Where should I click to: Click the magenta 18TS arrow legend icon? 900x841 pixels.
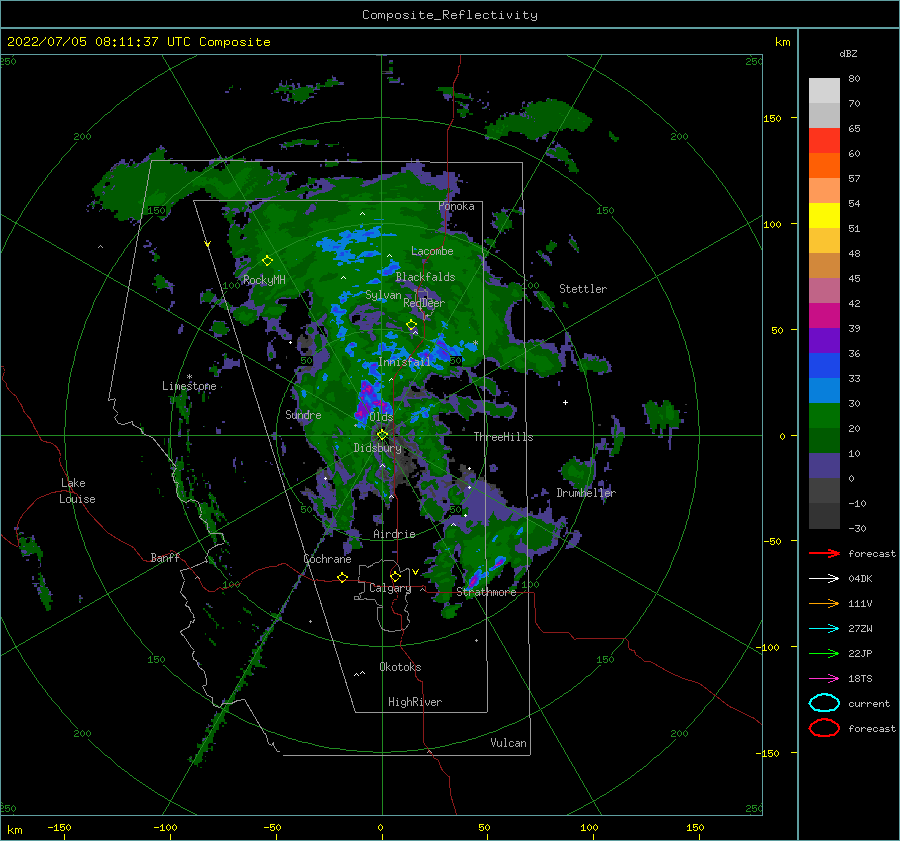[x=824, y=679]
